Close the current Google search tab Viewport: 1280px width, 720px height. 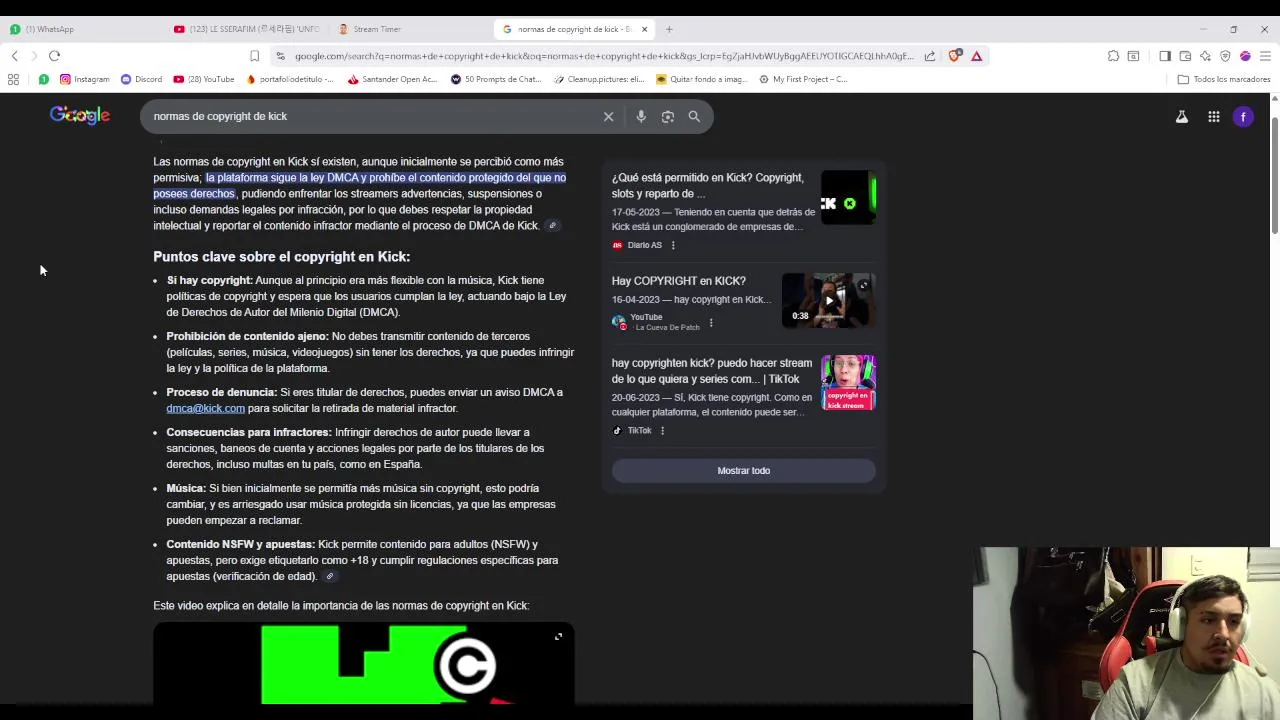click(644, 29)
